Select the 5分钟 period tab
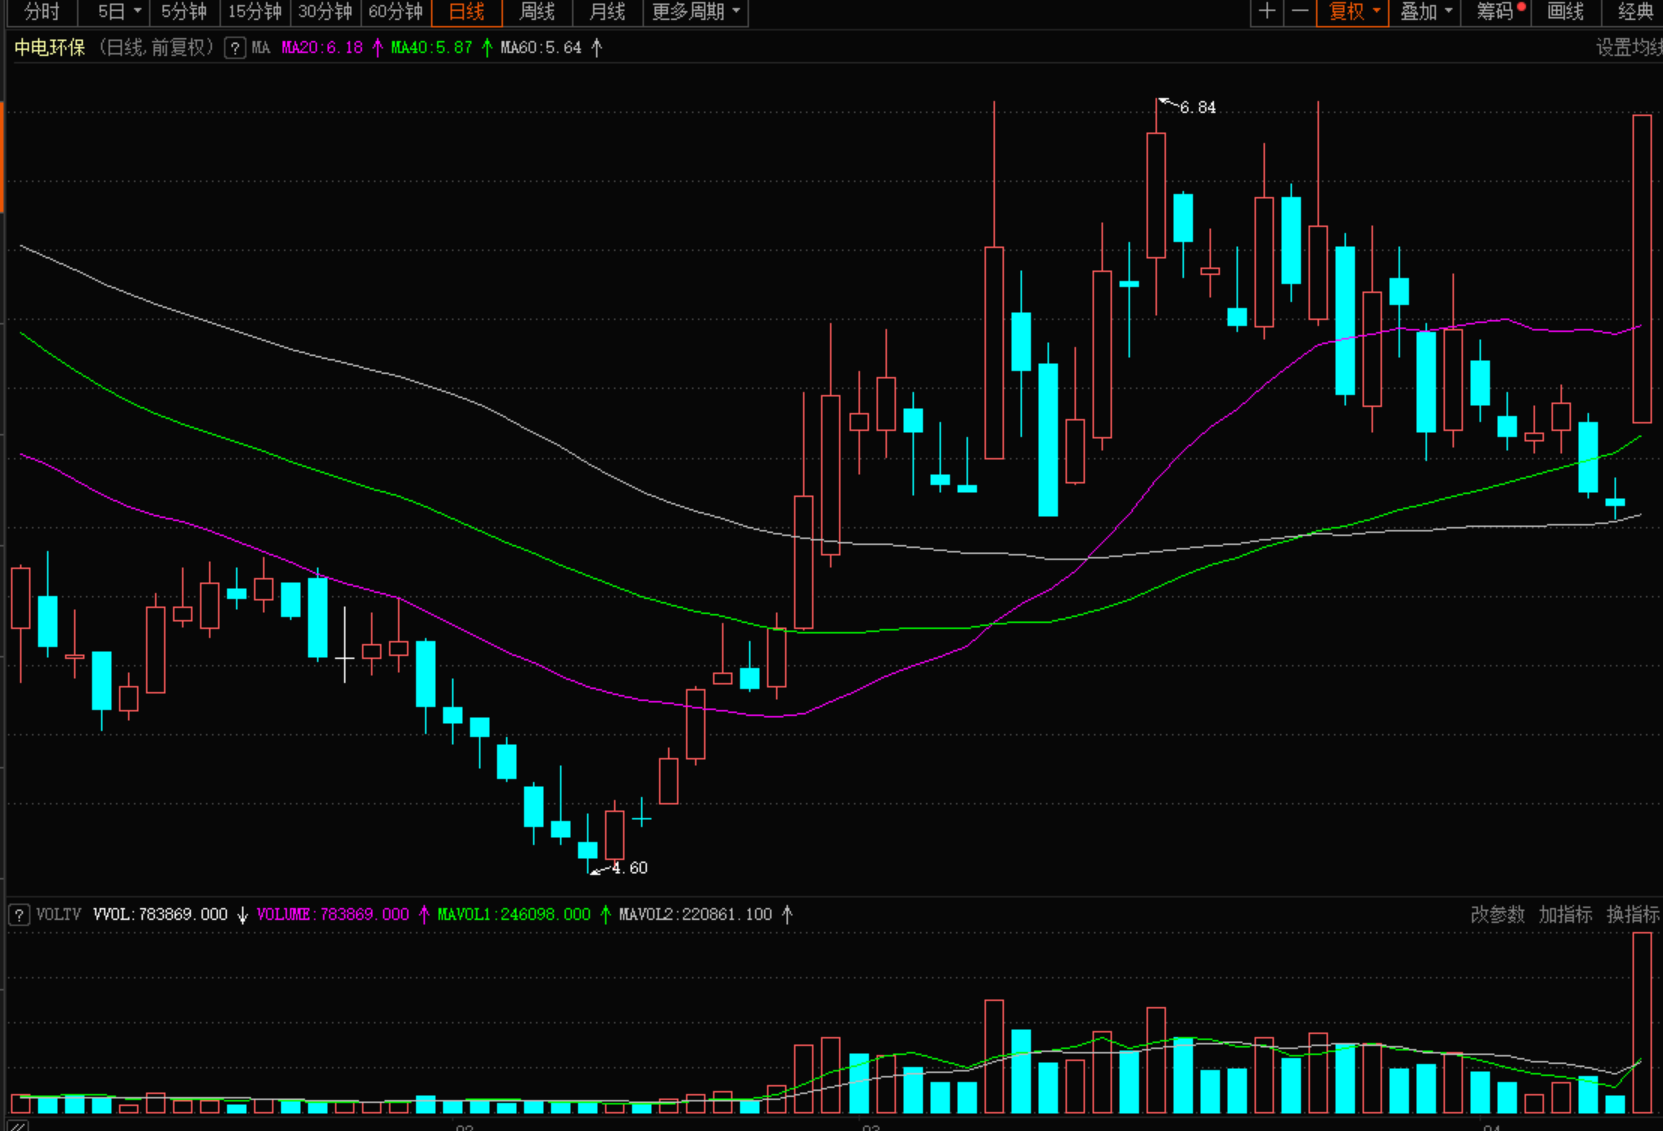1663x1131 pixels. (184, 12)
